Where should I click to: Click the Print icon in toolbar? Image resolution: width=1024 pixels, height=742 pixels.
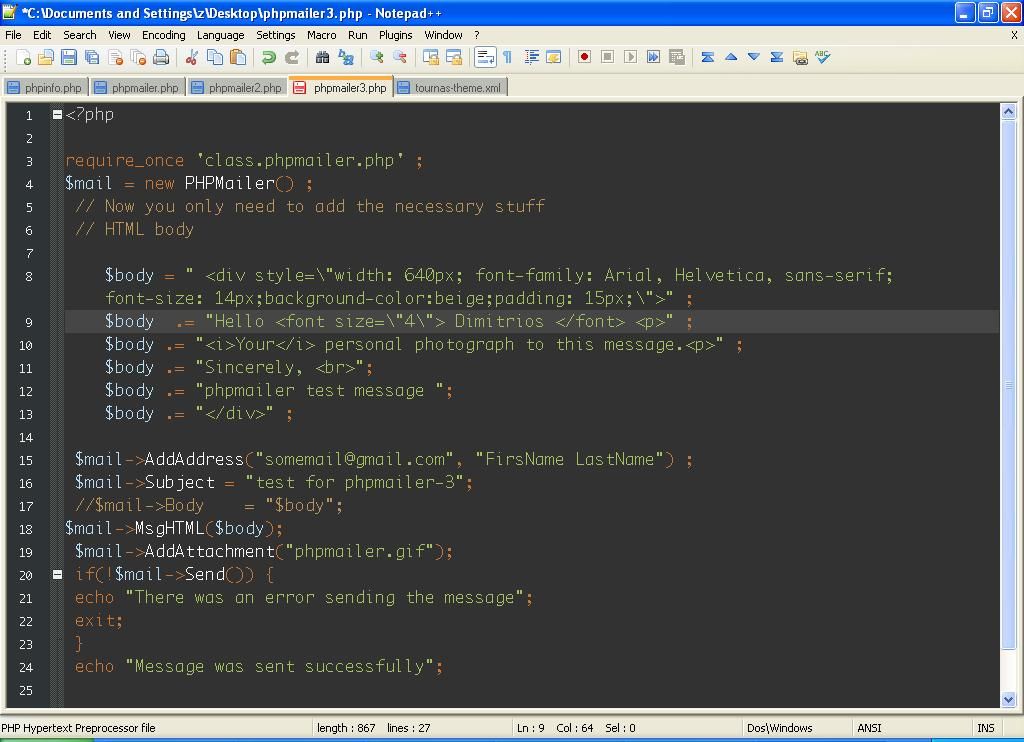[162, 58]
